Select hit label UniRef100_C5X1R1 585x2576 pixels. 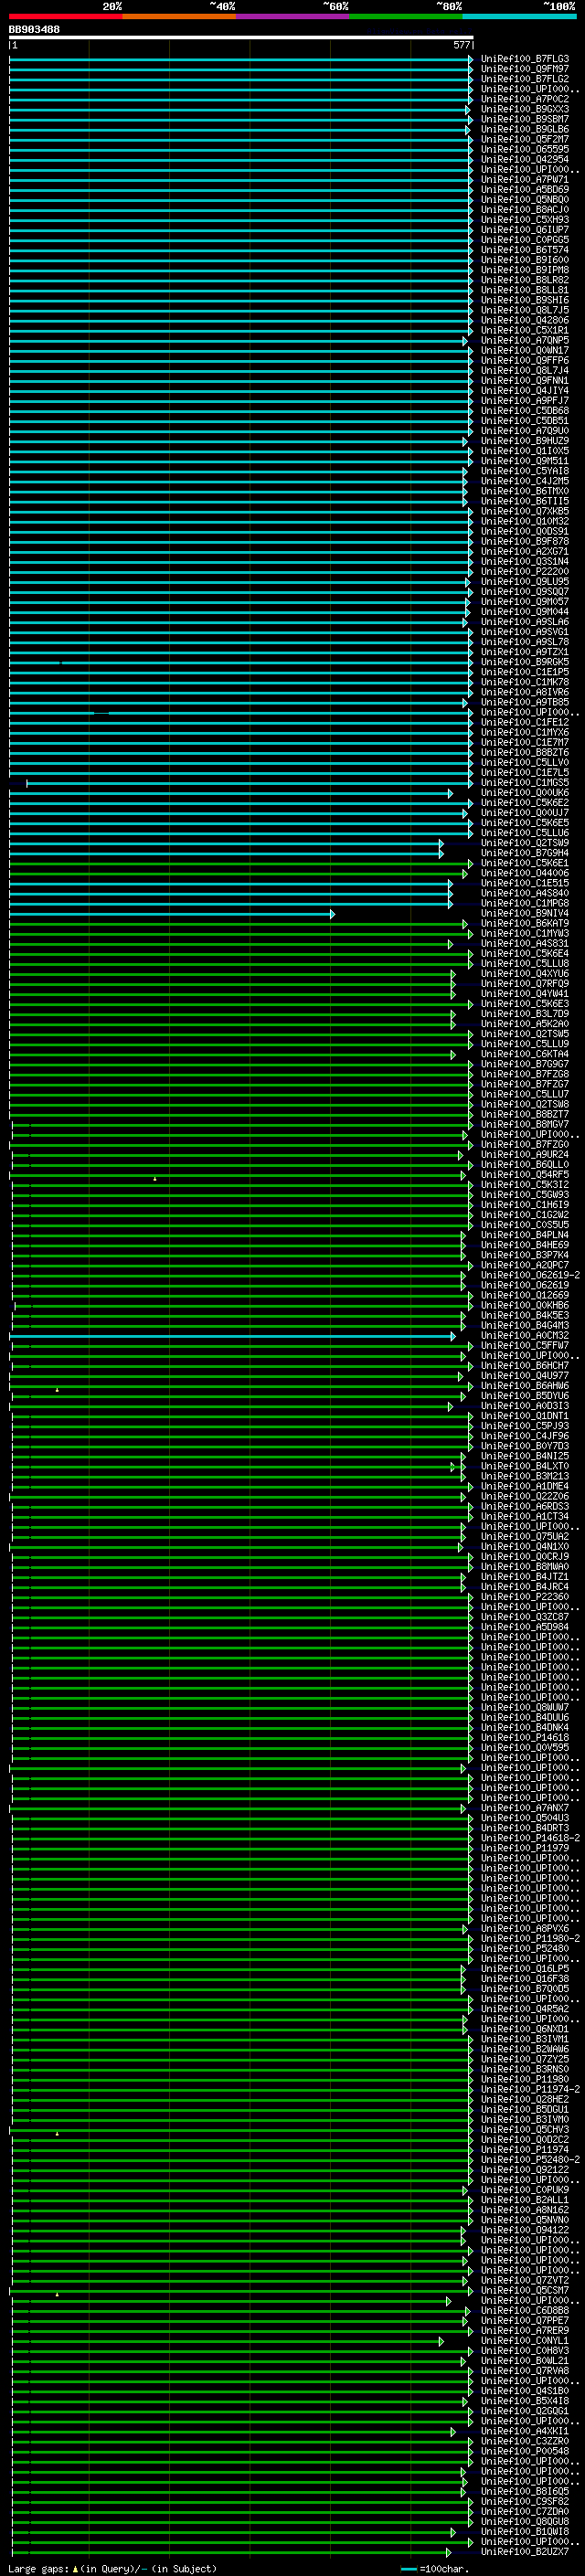coord(525,331)
